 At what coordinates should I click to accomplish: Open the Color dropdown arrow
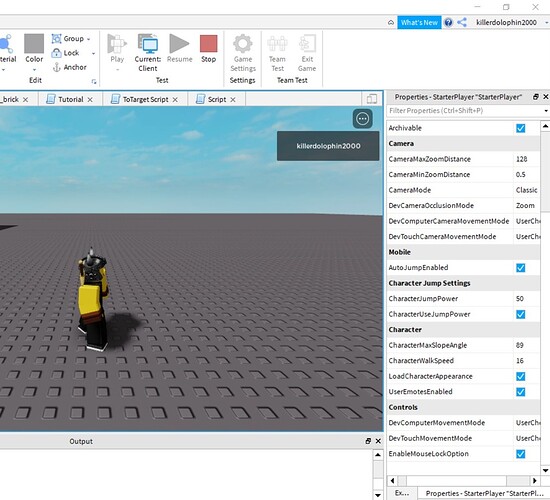pos(34,69)
